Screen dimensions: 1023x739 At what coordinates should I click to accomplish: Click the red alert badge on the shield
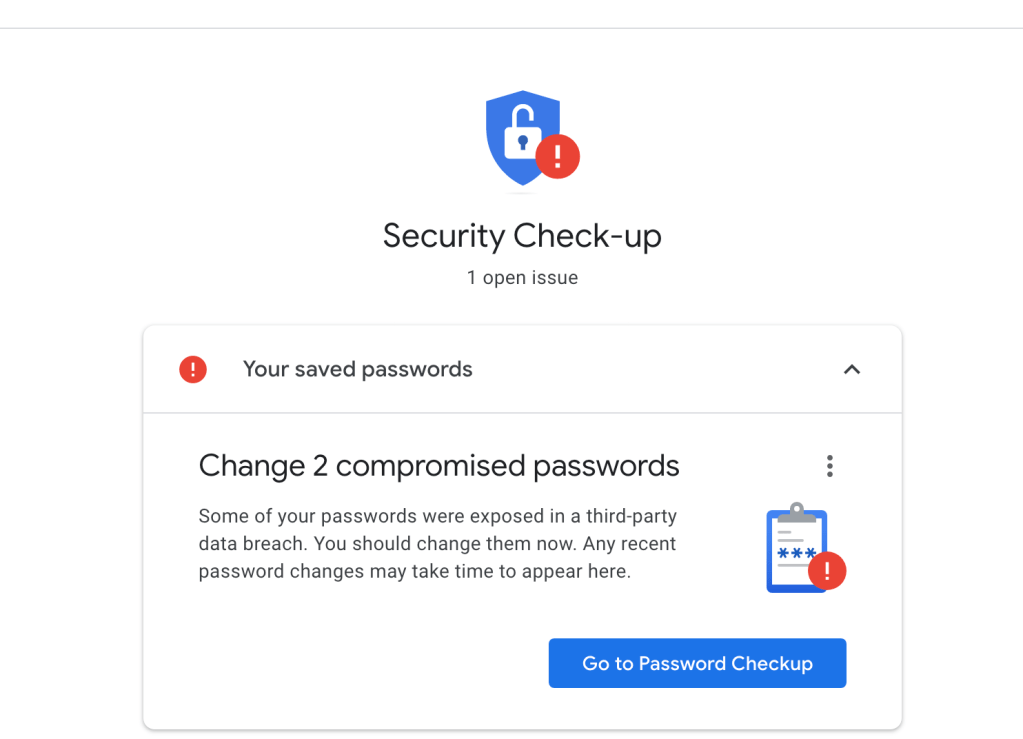[x=557, y=157]
